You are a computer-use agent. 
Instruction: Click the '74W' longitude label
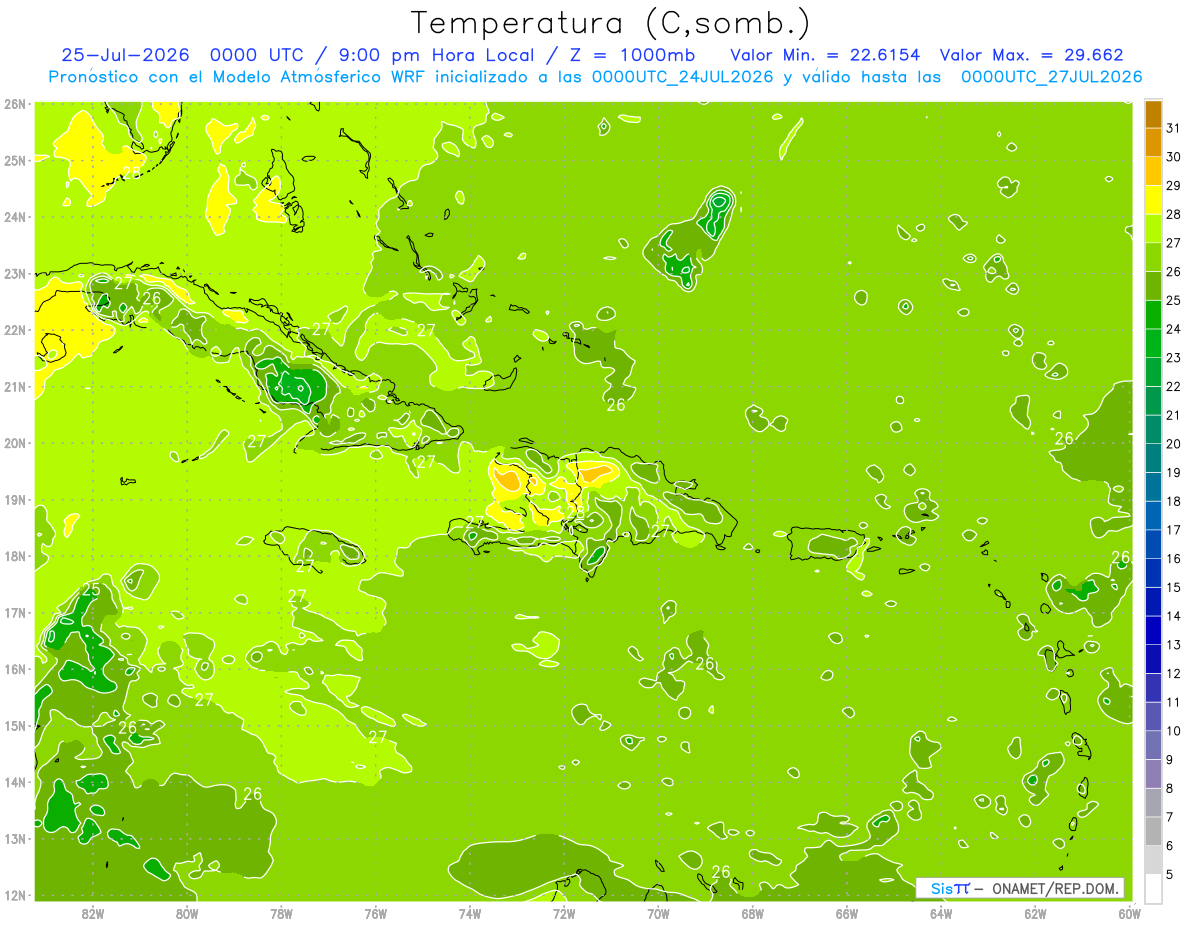470,913
